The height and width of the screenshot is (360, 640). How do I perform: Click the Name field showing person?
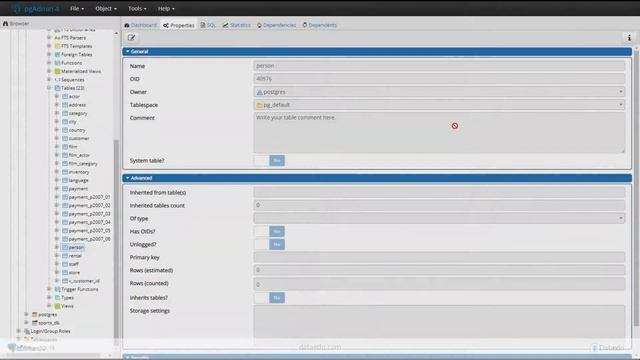click(x=439, y=66)
